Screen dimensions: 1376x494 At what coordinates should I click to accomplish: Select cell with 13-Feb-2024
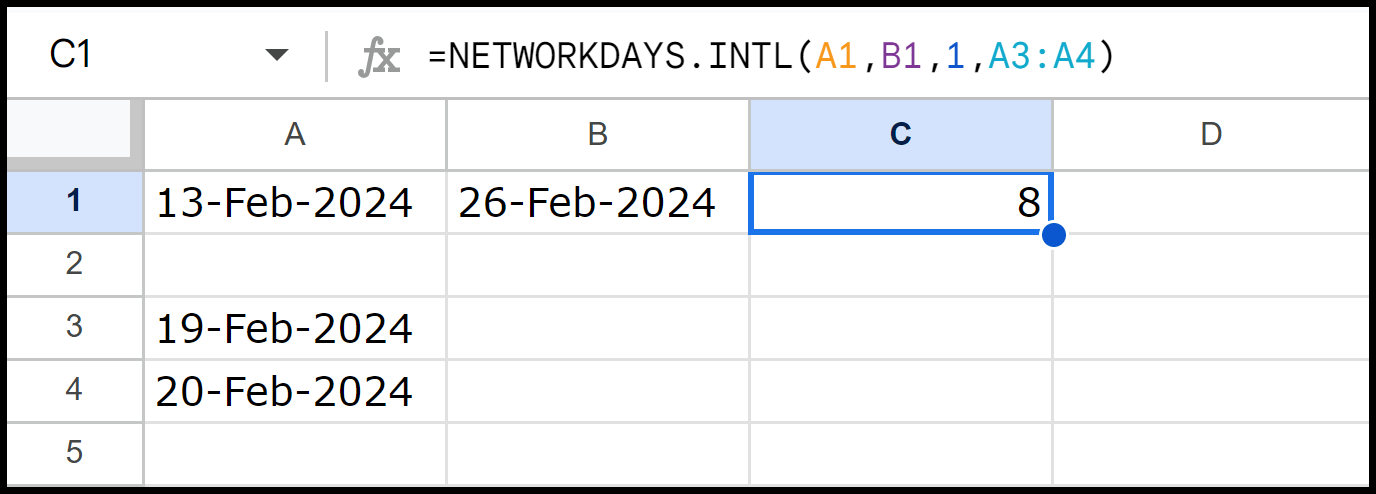tap(295, 202)
